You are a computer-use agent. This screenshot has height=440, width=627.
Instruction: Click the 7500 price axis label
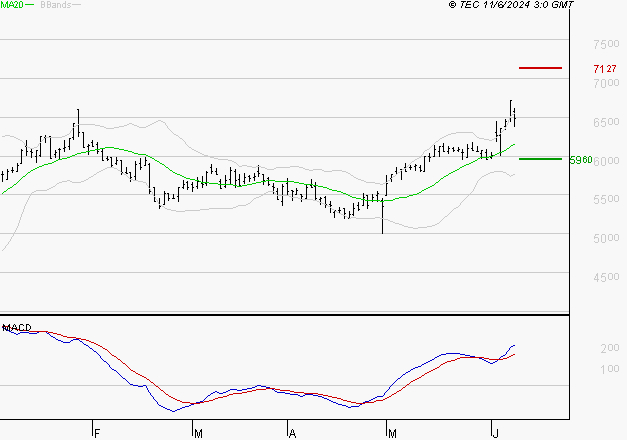tap(606, 44)
